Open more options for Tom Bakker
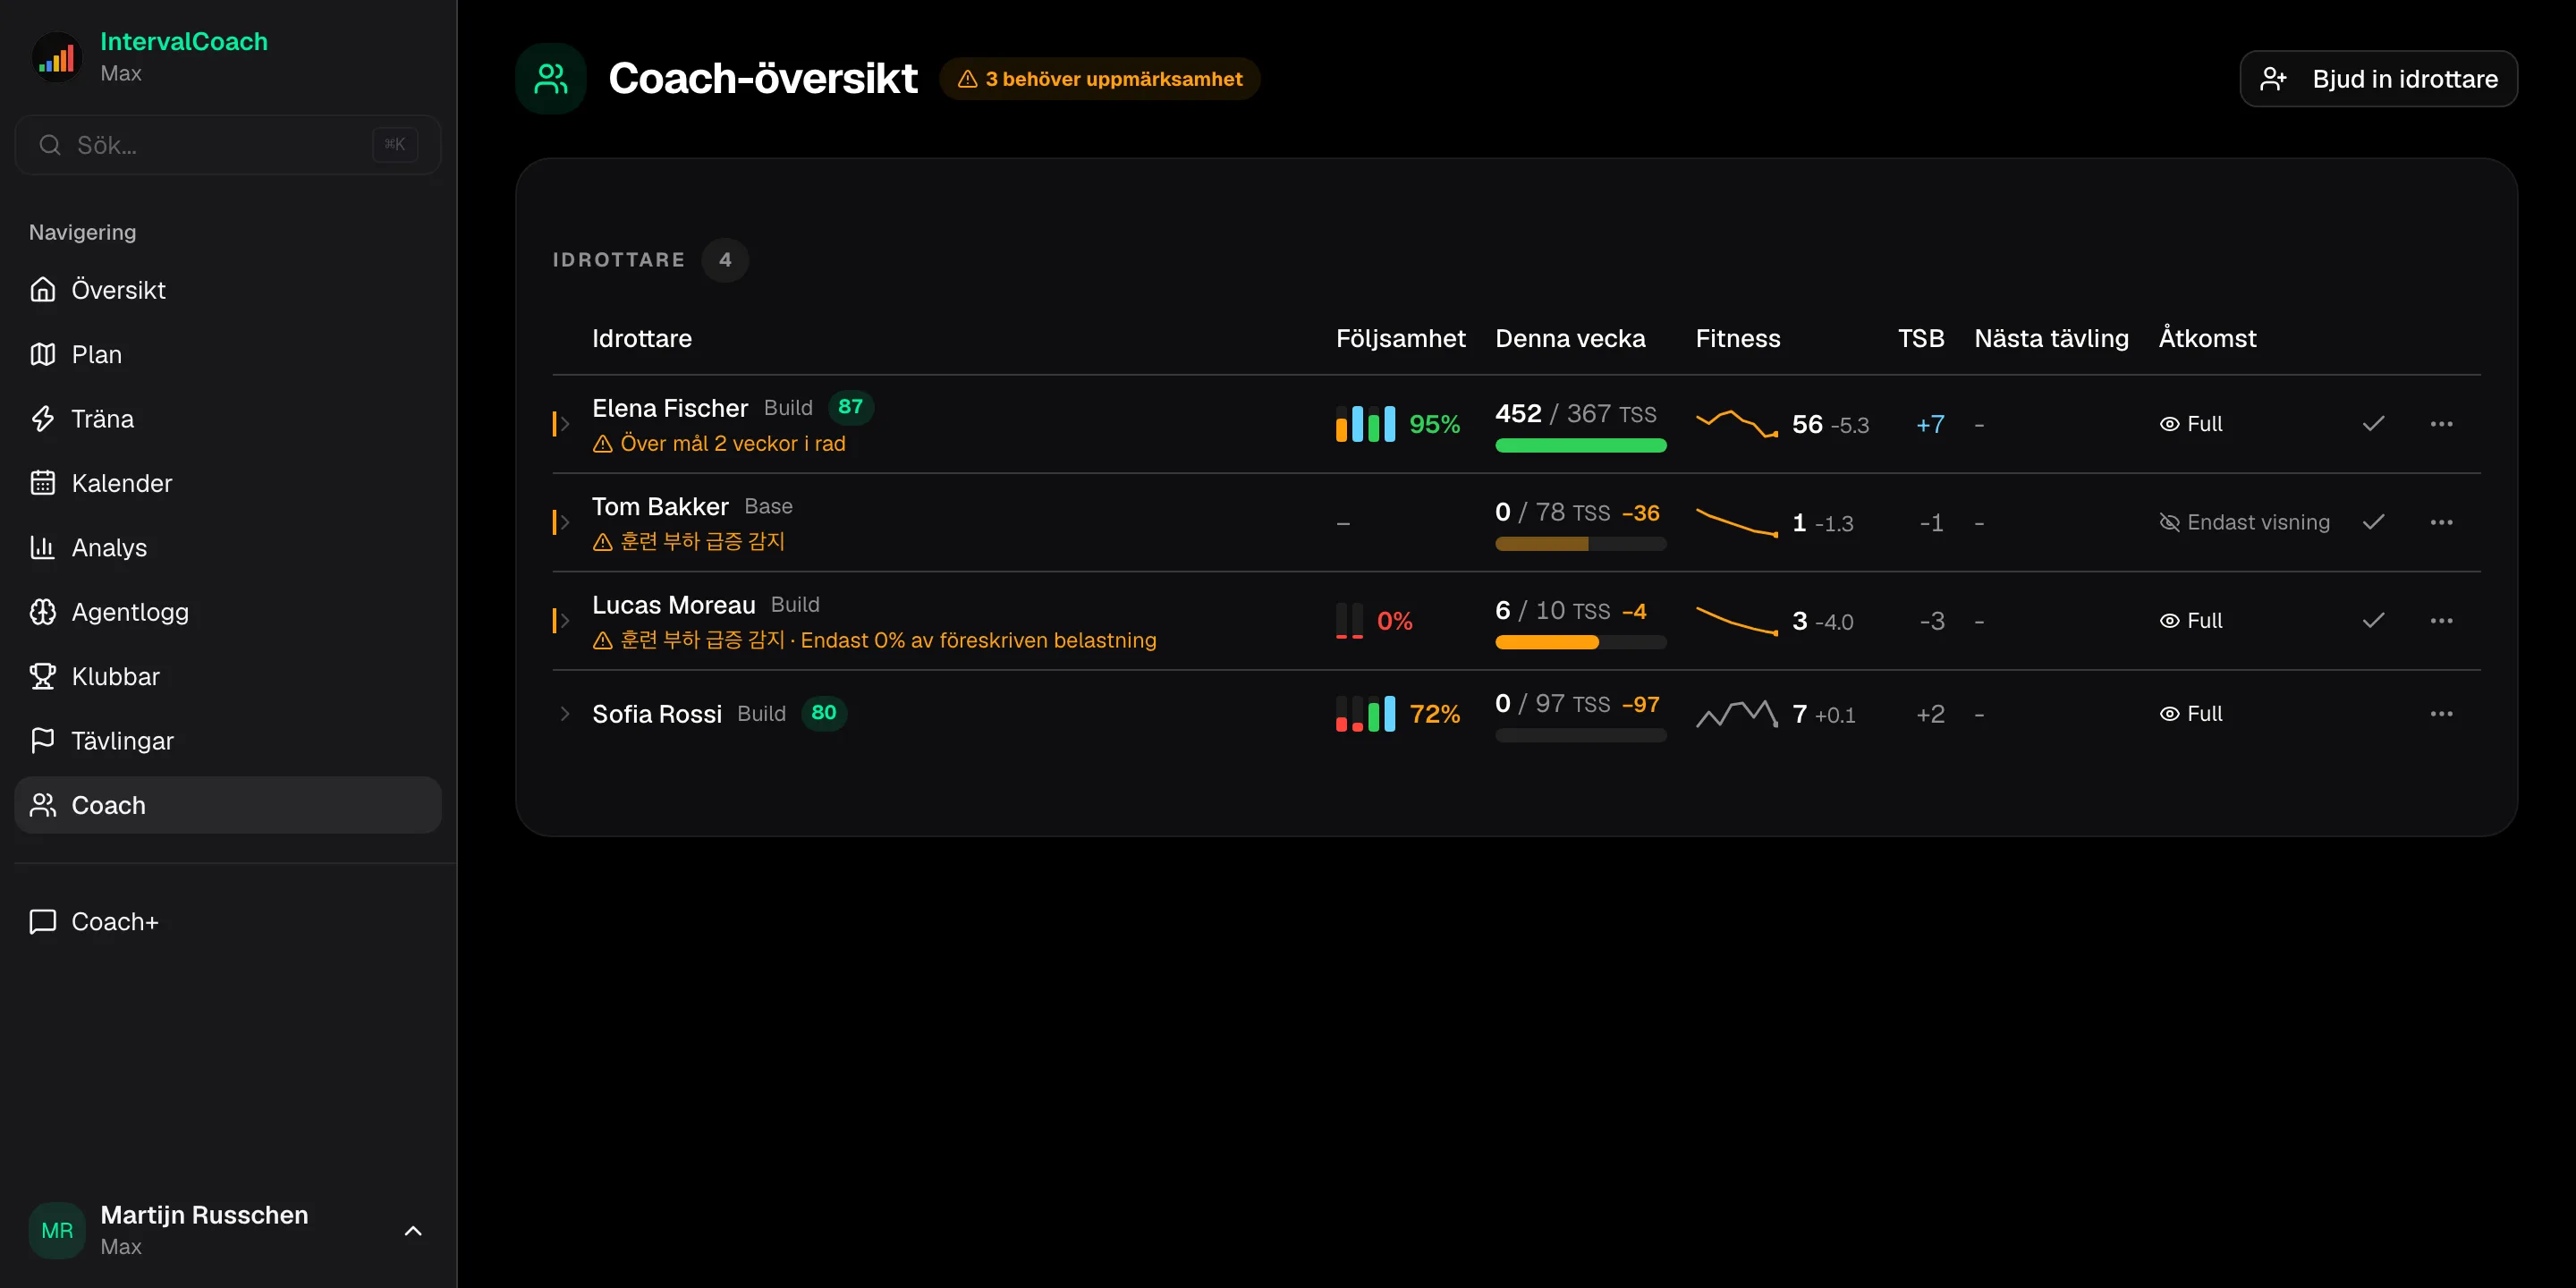 [2441, 522]
